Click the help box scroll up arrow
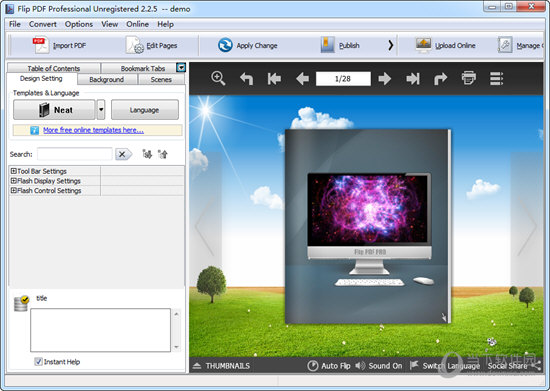The image size is (550, 391). [x=176, y=314]
